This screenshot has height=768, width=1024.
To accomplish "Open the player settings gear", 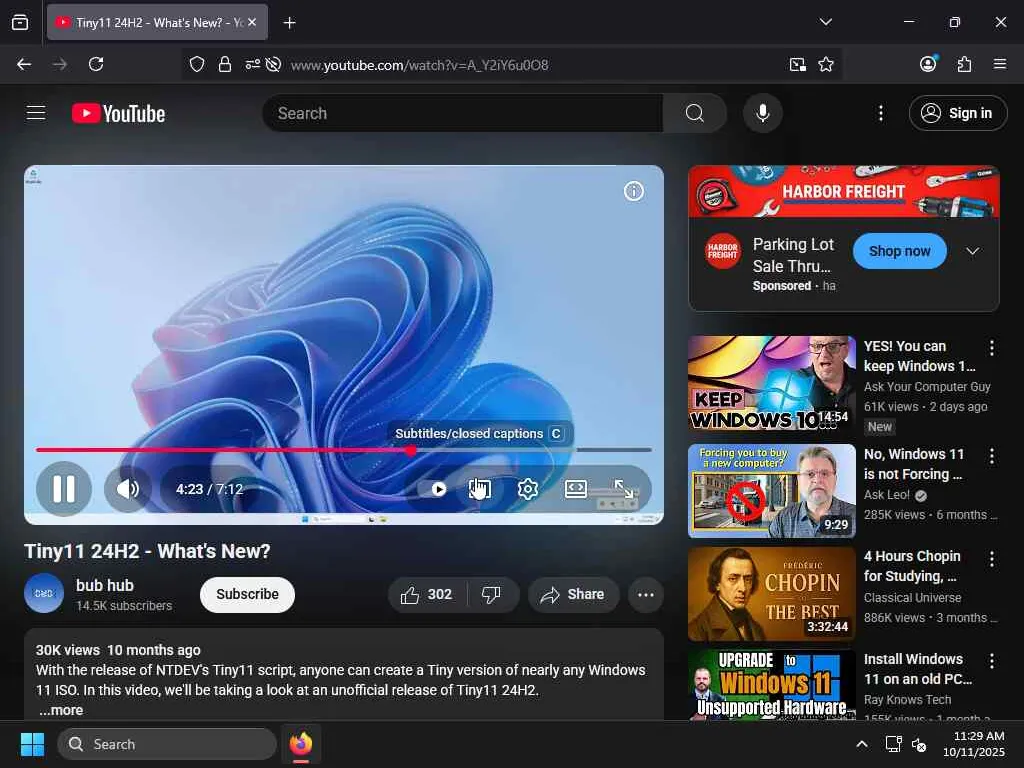I will tap(528, 488).
